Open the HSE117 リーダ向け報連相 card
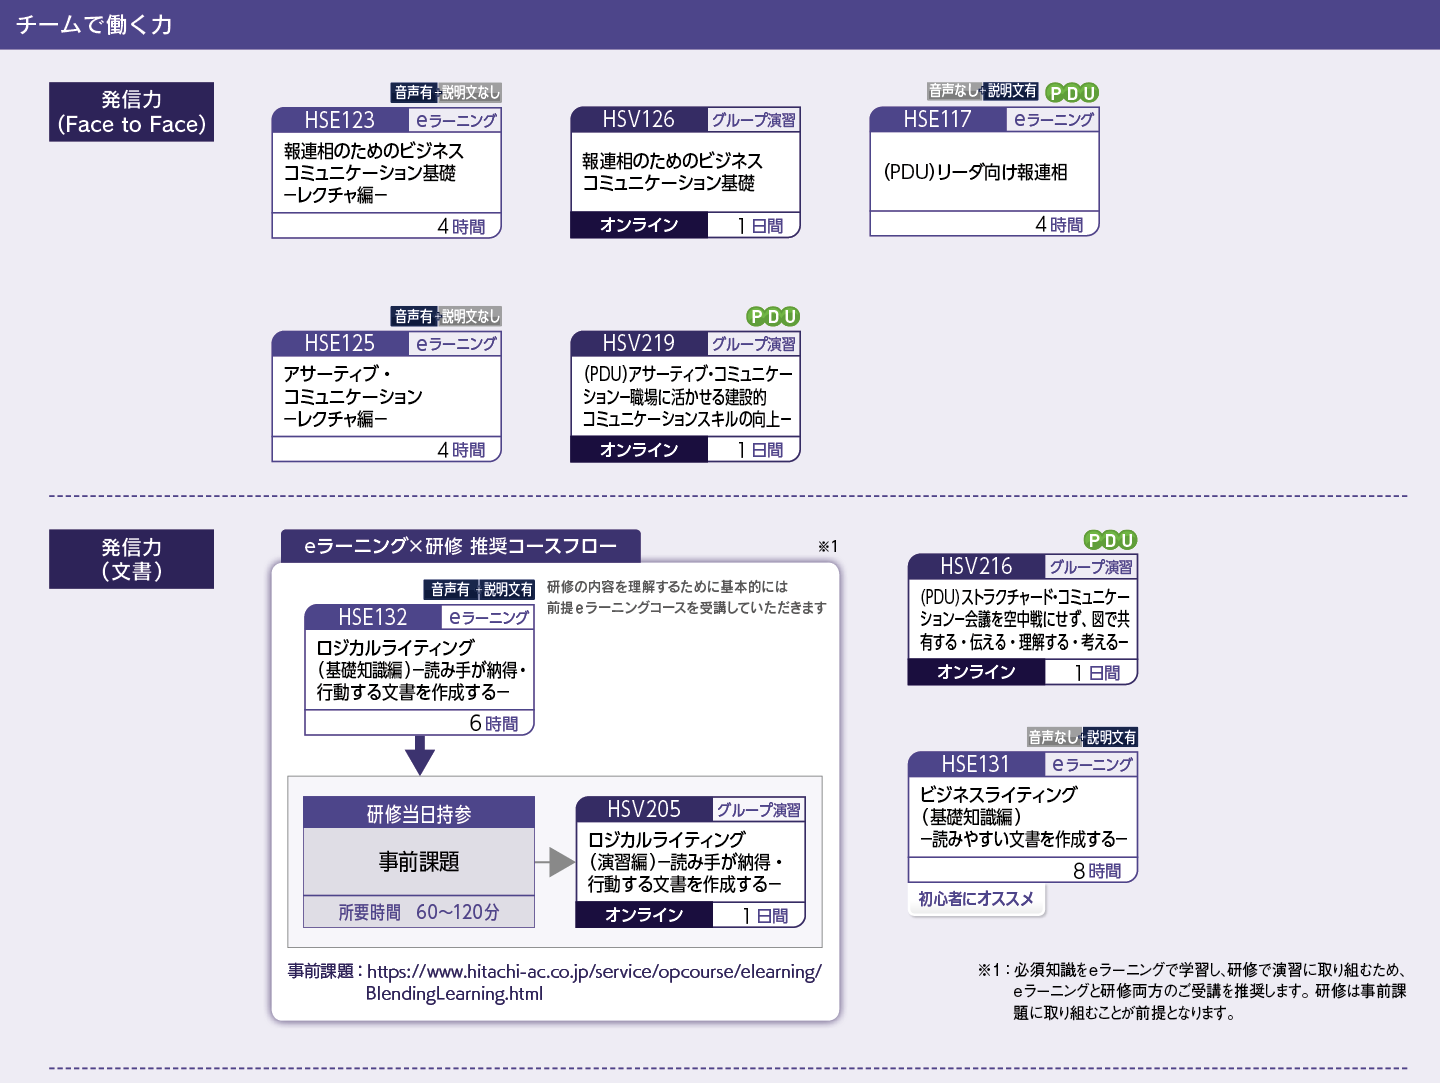This screenshot has height=1083, width=1440. pyautogui.click(x=984, y=172)
